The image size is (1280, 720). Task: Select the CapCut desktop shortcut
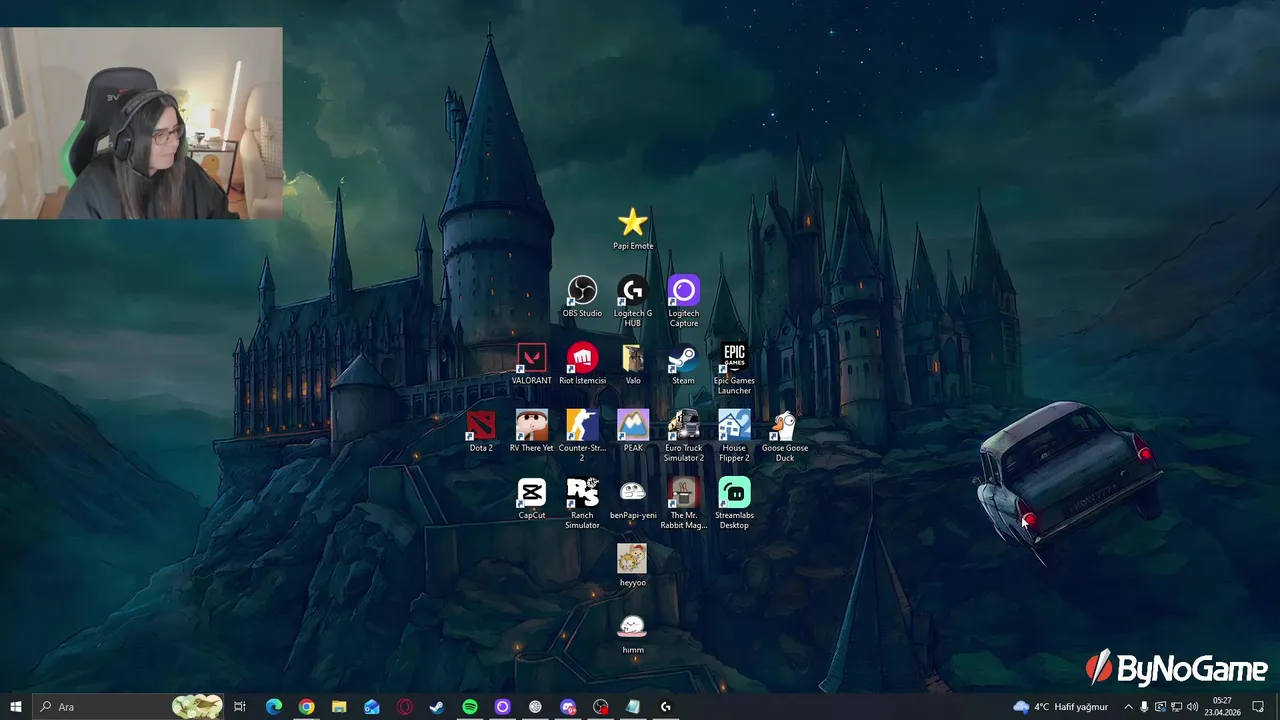click(x=532, y=498)
